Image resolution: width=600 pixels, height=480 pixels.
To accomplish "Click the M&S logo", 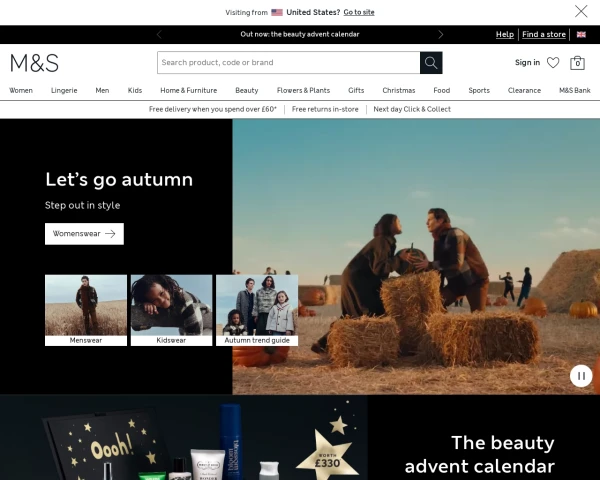I will [34, 63].
